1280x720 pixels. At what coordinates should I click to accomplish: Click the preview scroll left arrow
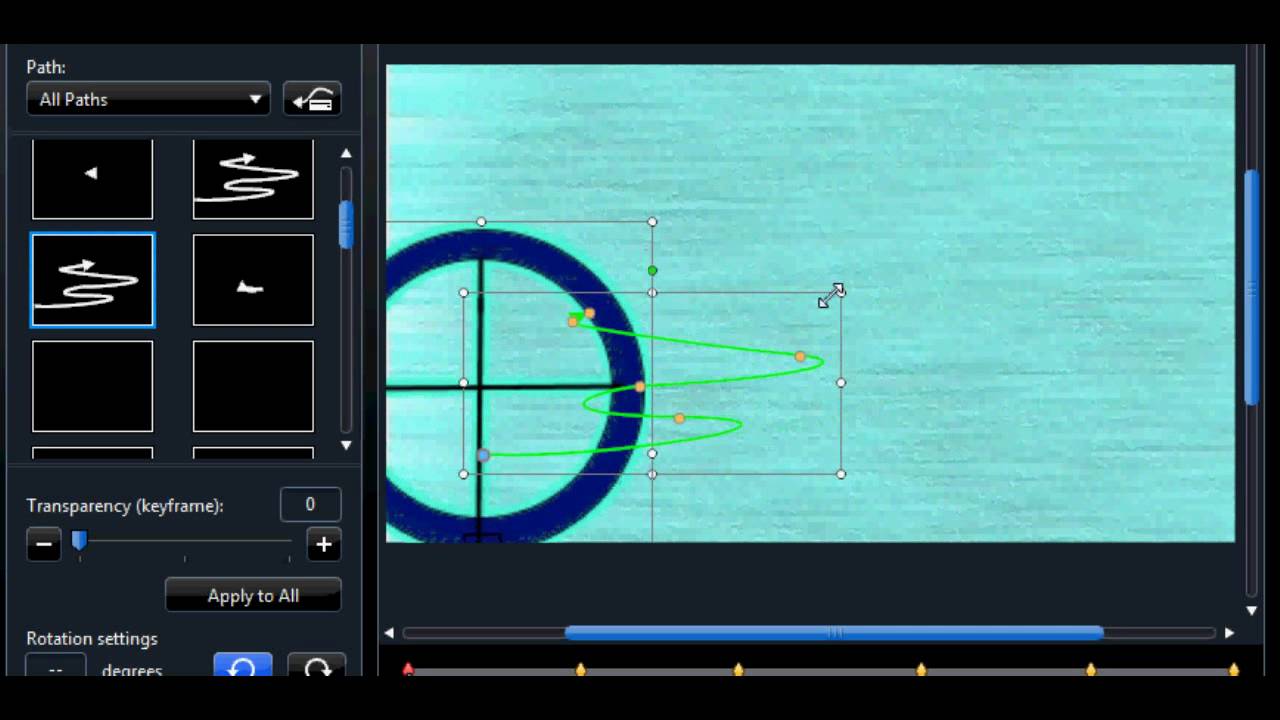(x=389, y=632)
